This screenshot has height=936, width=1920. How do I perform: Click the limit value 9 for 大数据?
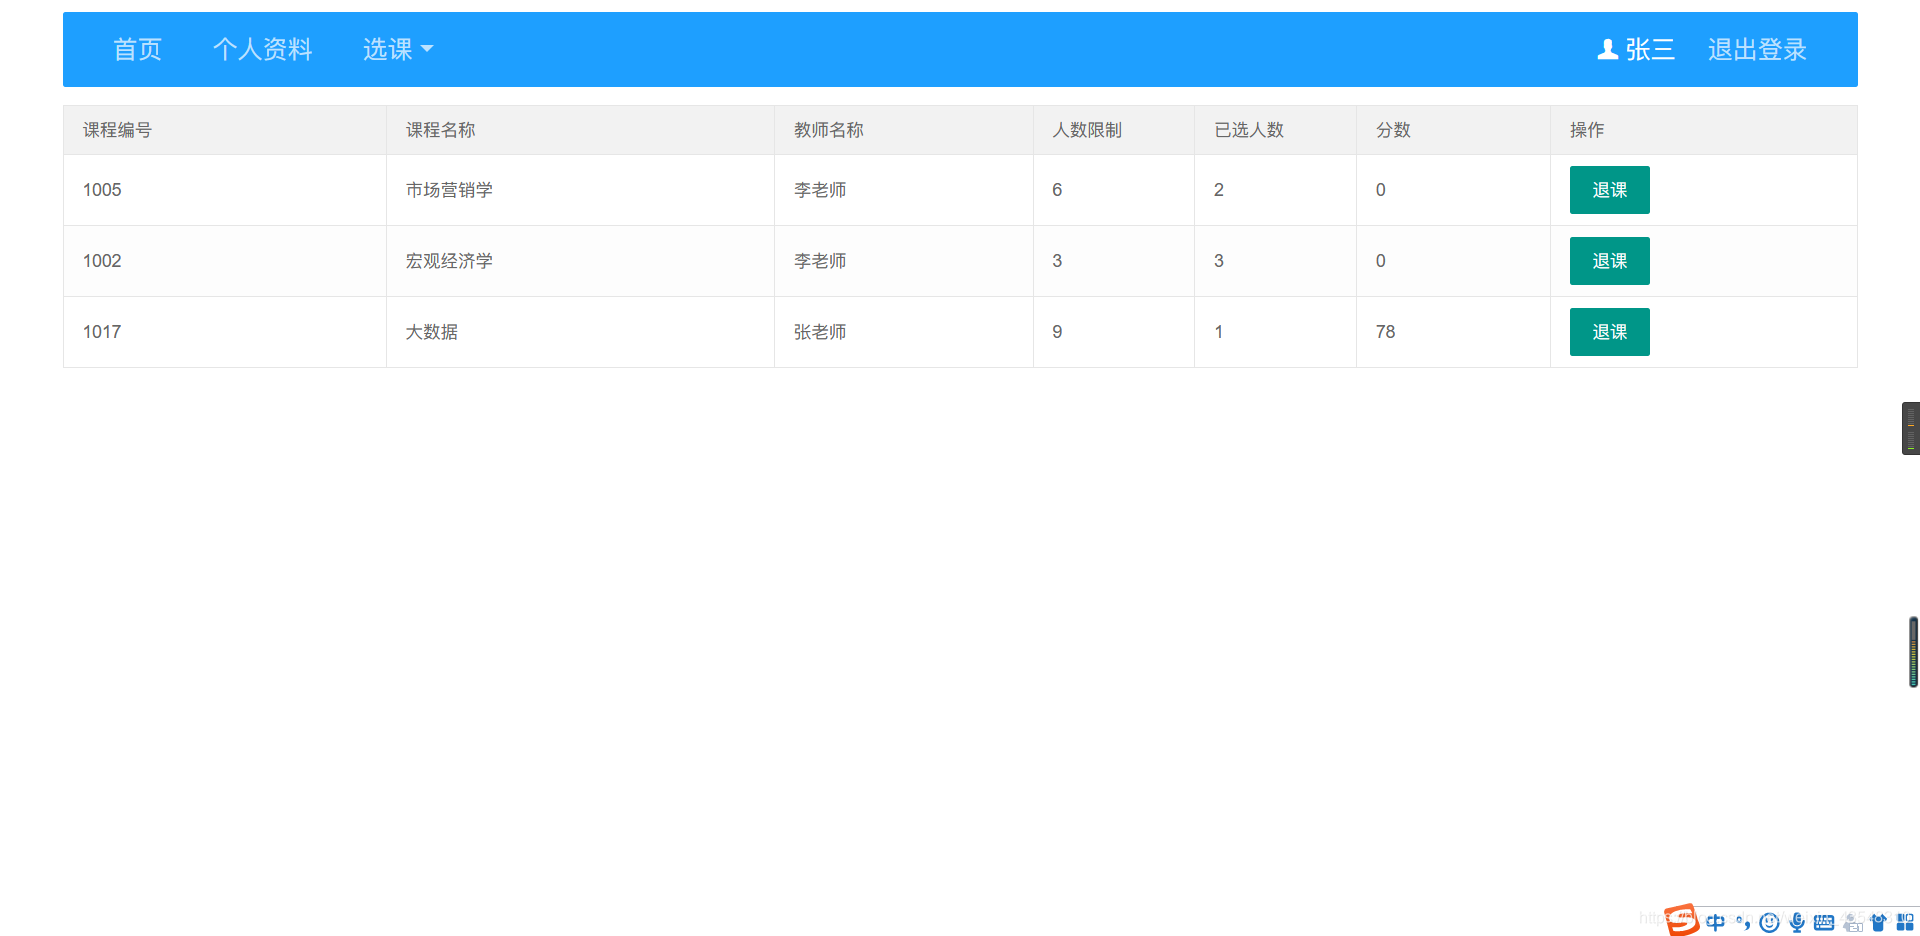(1057, 332)
